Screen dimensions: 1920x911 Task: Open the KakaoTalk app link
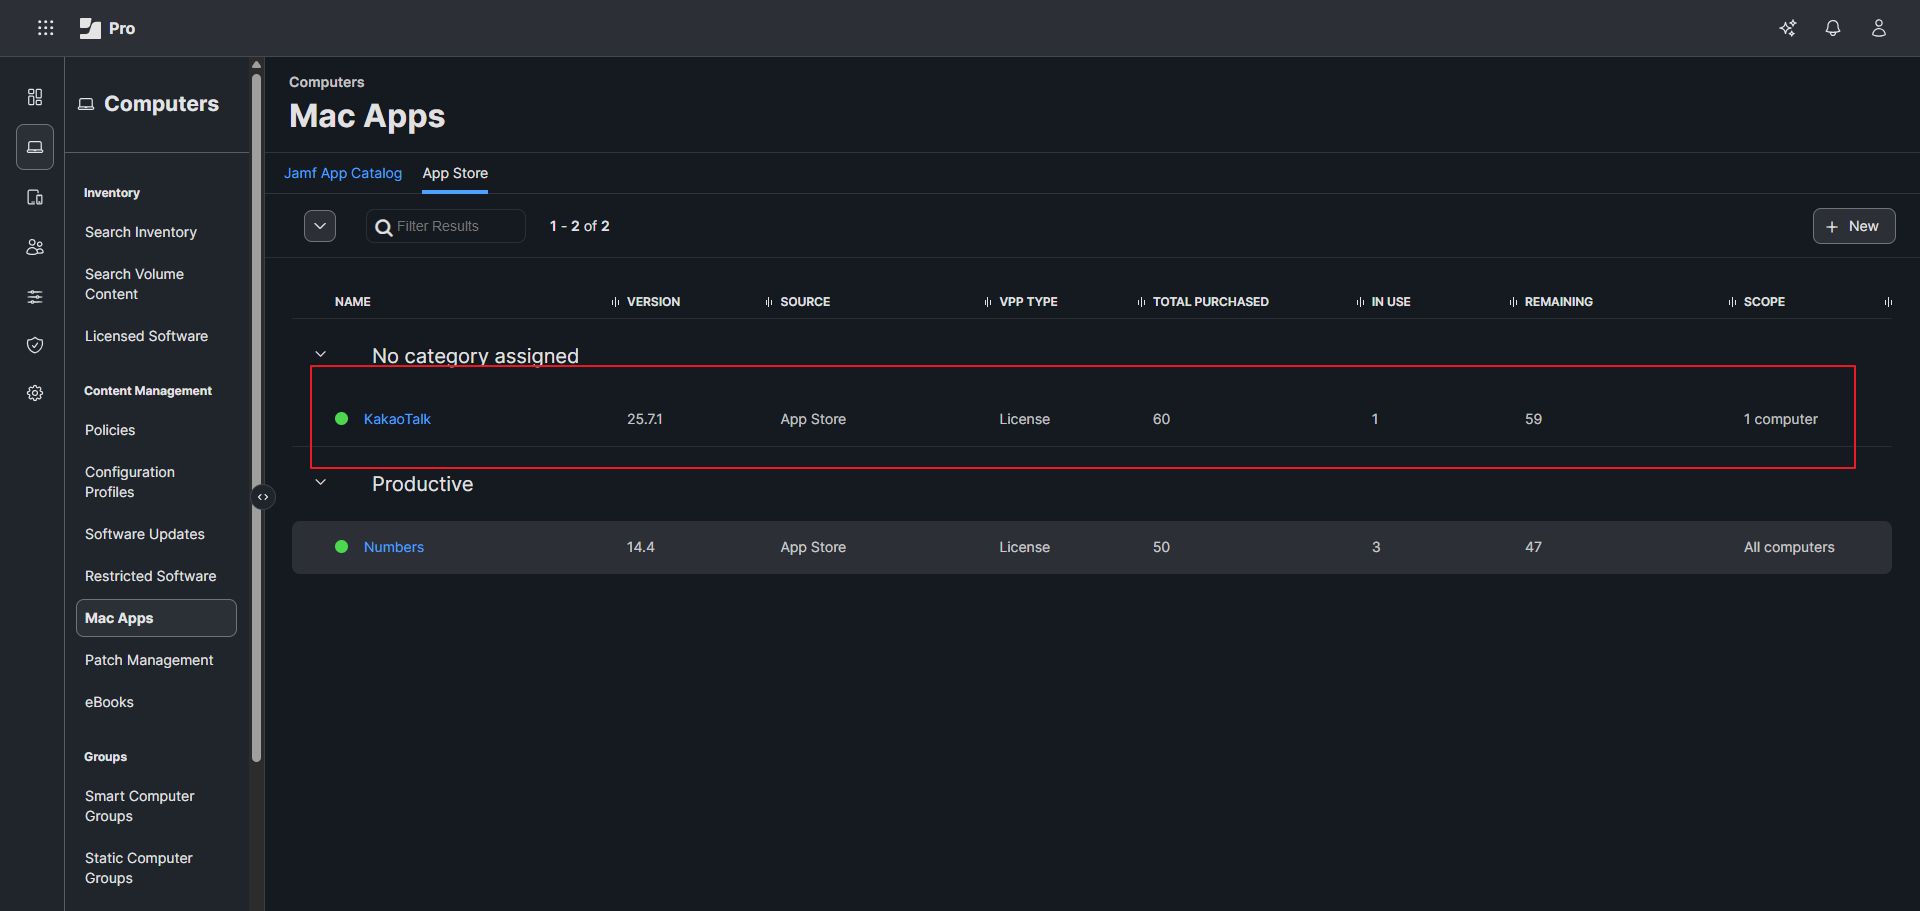click(397, 419)
